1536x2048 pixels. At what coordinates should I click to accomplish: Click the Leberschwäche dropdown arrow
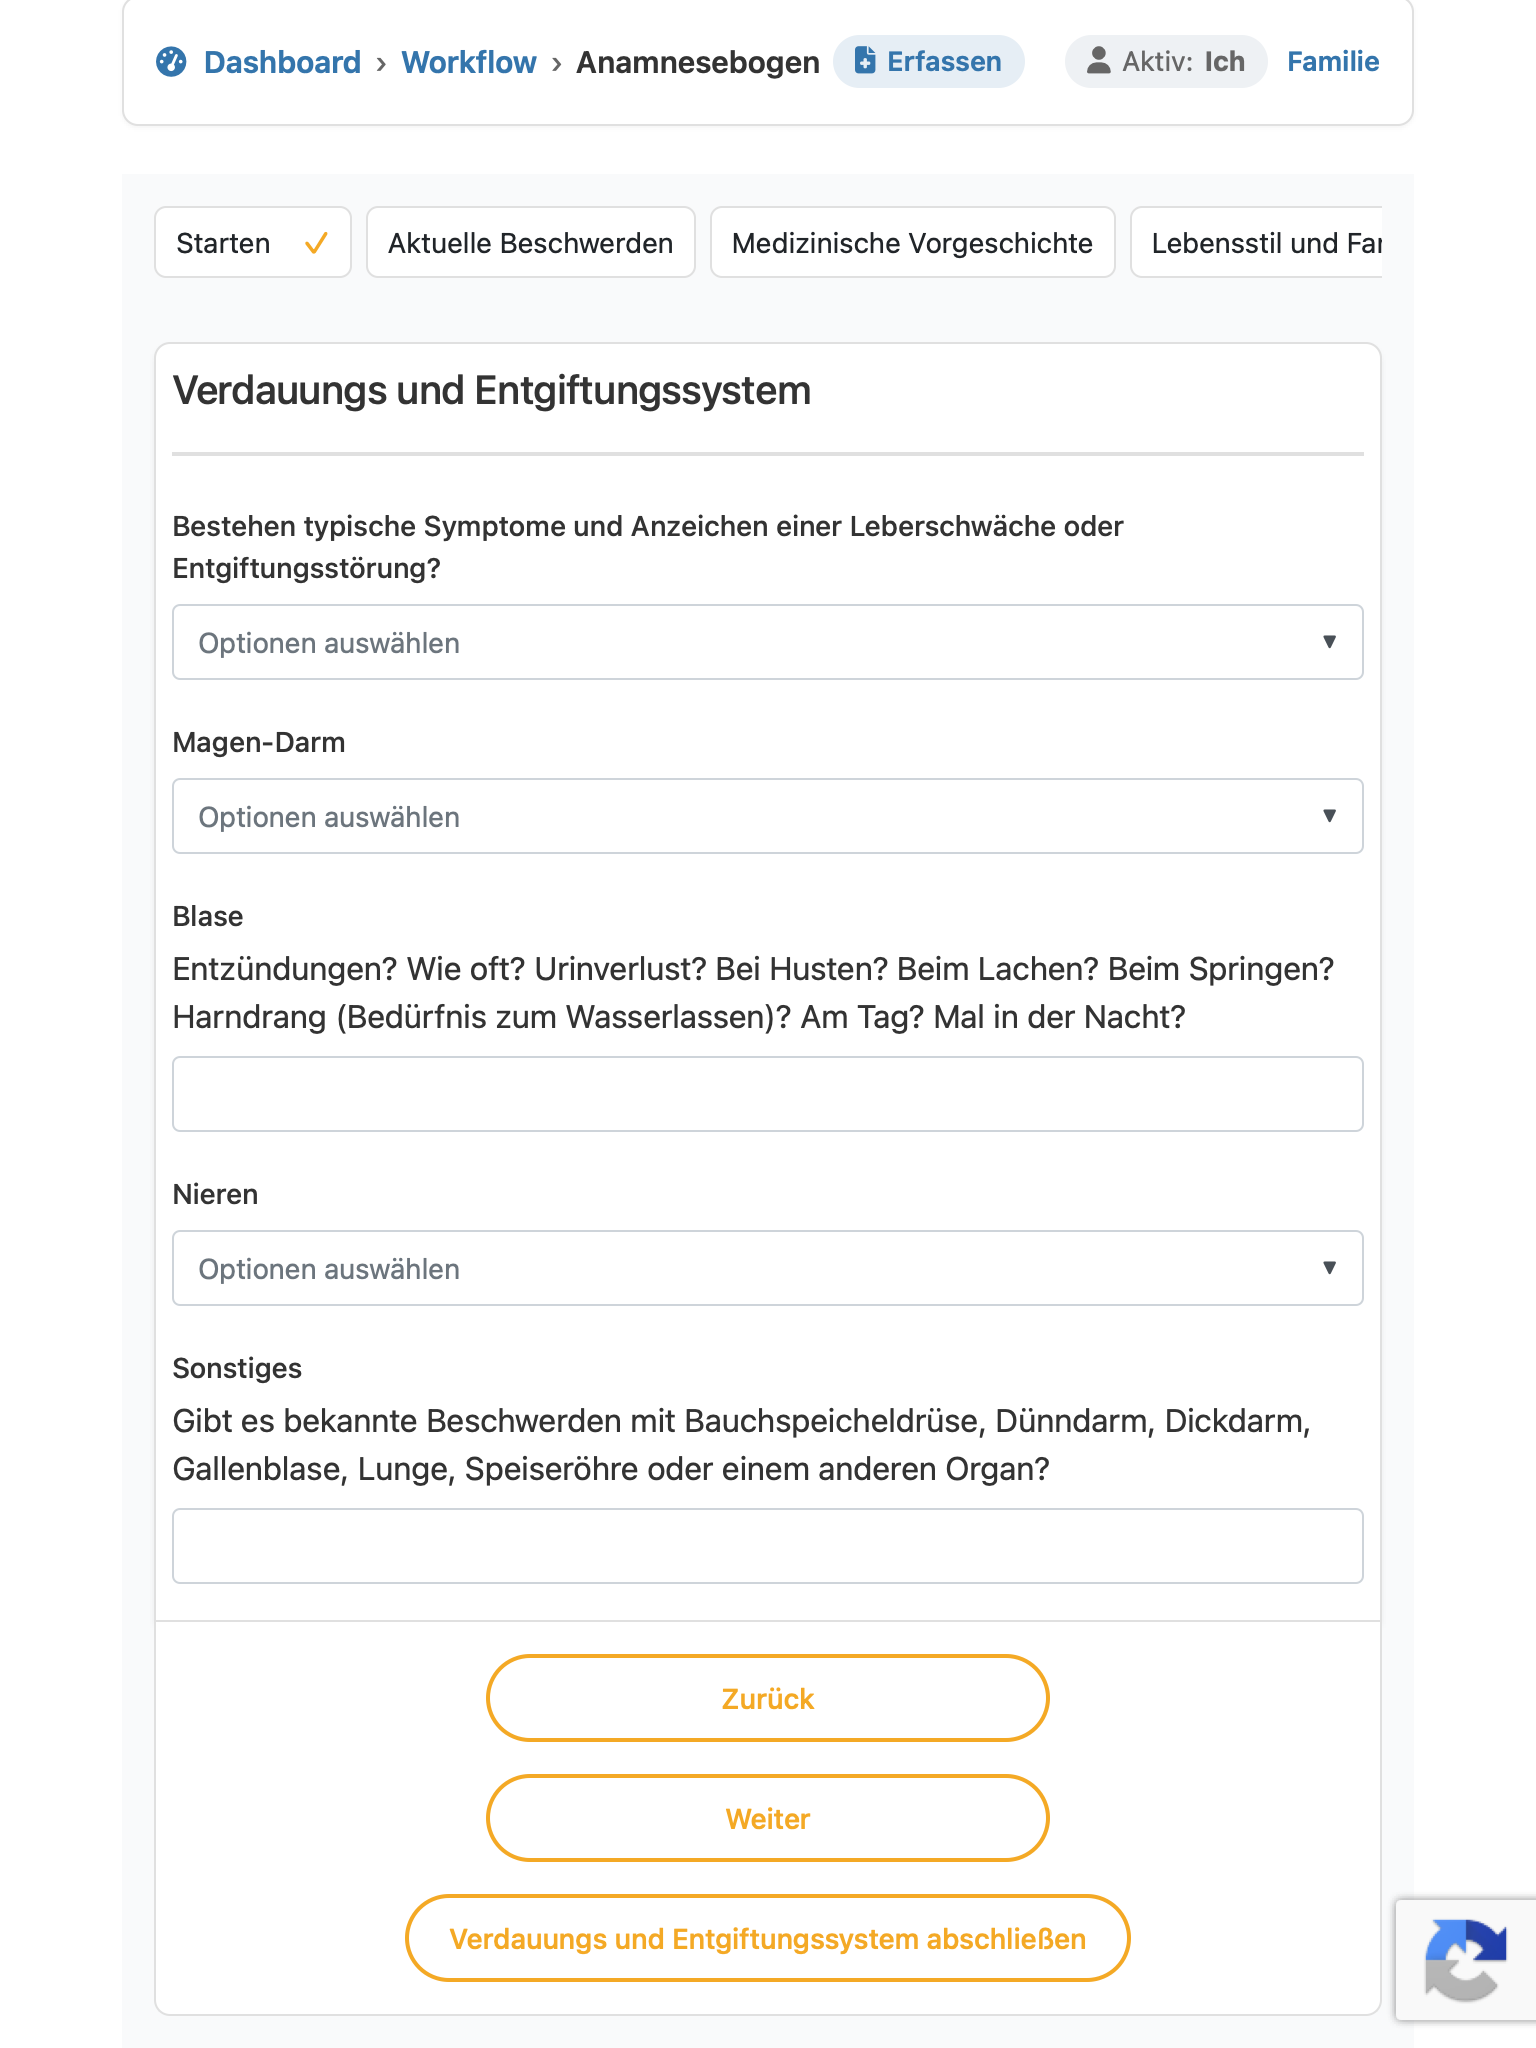point(1329,642)
